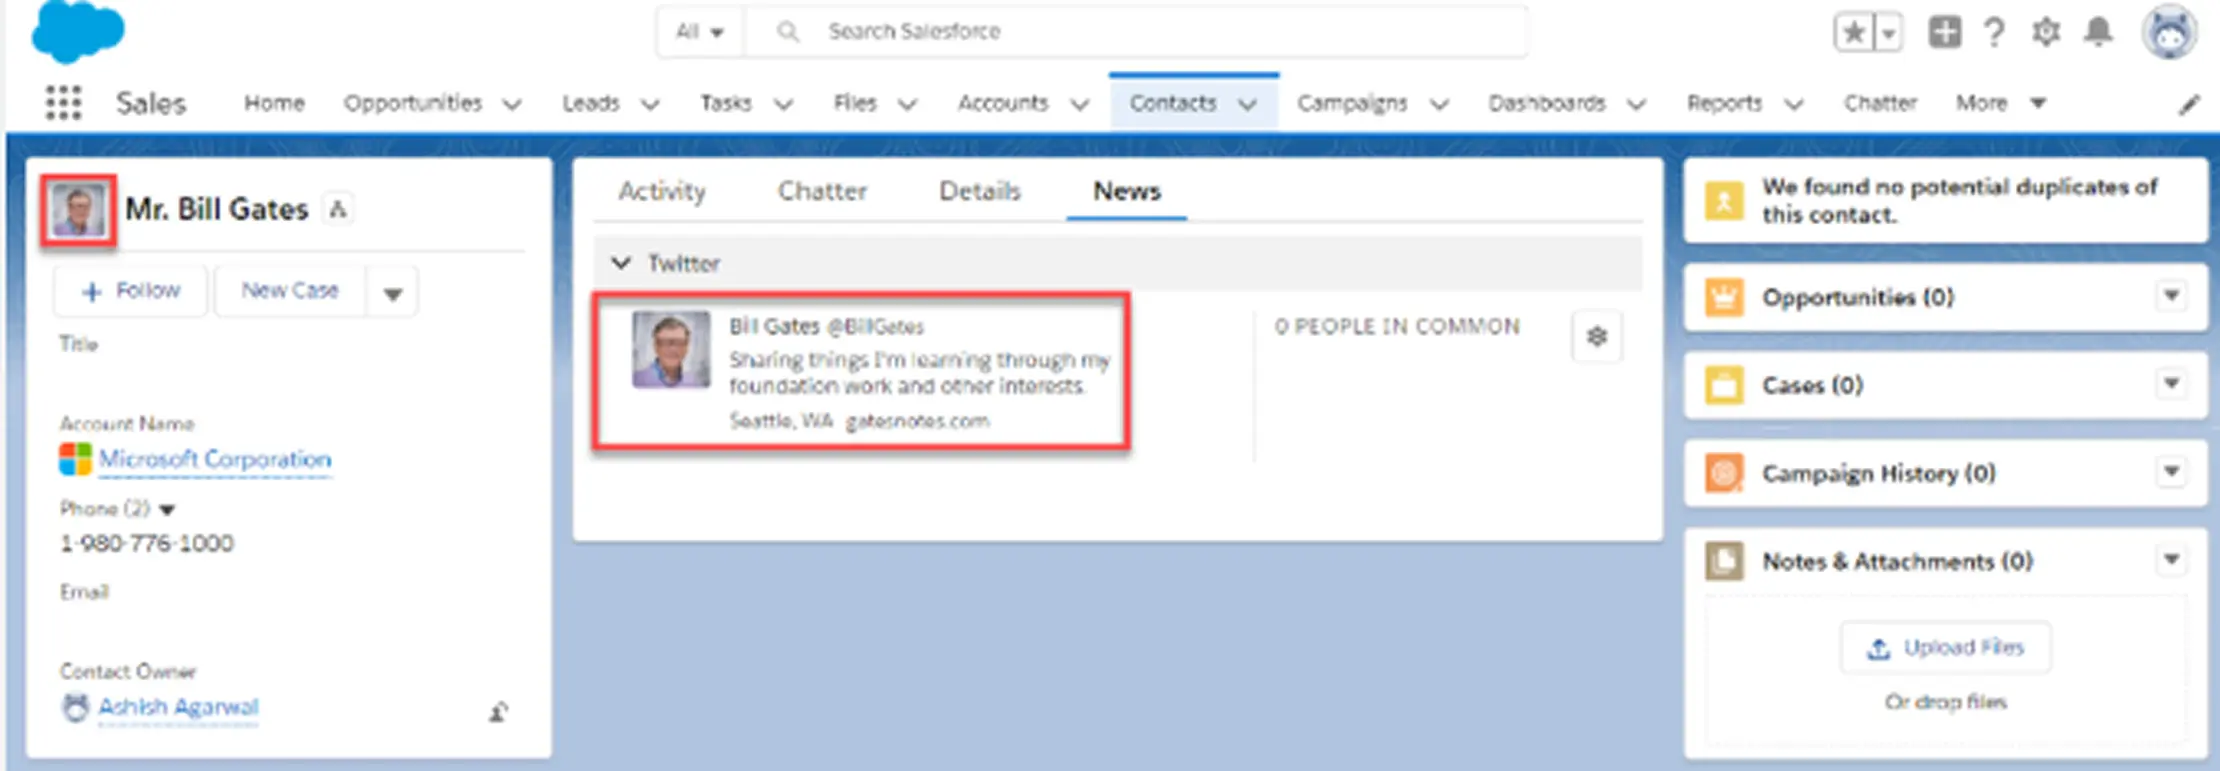Viewport: 2220px width, 771px height.
Task: Open the More nav menu
Action: pyautogui.click(x=2001, y=103)
